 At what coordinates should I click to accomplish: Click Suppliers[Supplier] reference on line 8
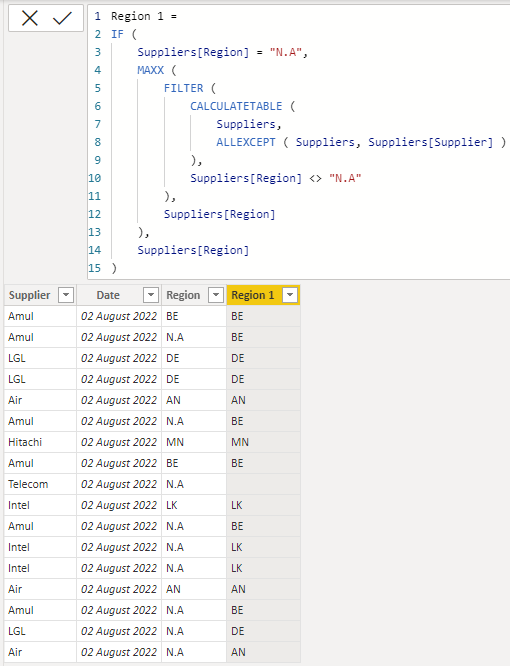click(x=431, y=142)
